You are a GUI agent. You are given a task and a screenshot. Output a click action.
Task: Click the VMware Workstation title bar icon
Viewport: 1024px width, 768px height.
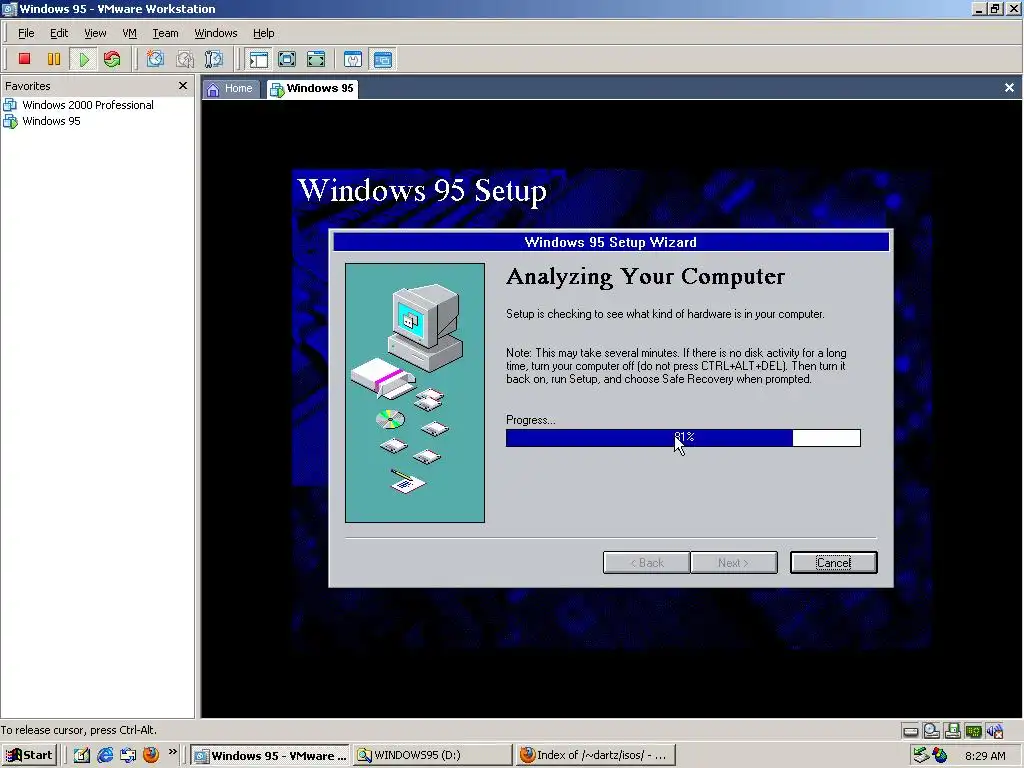(x=9, y=8)
